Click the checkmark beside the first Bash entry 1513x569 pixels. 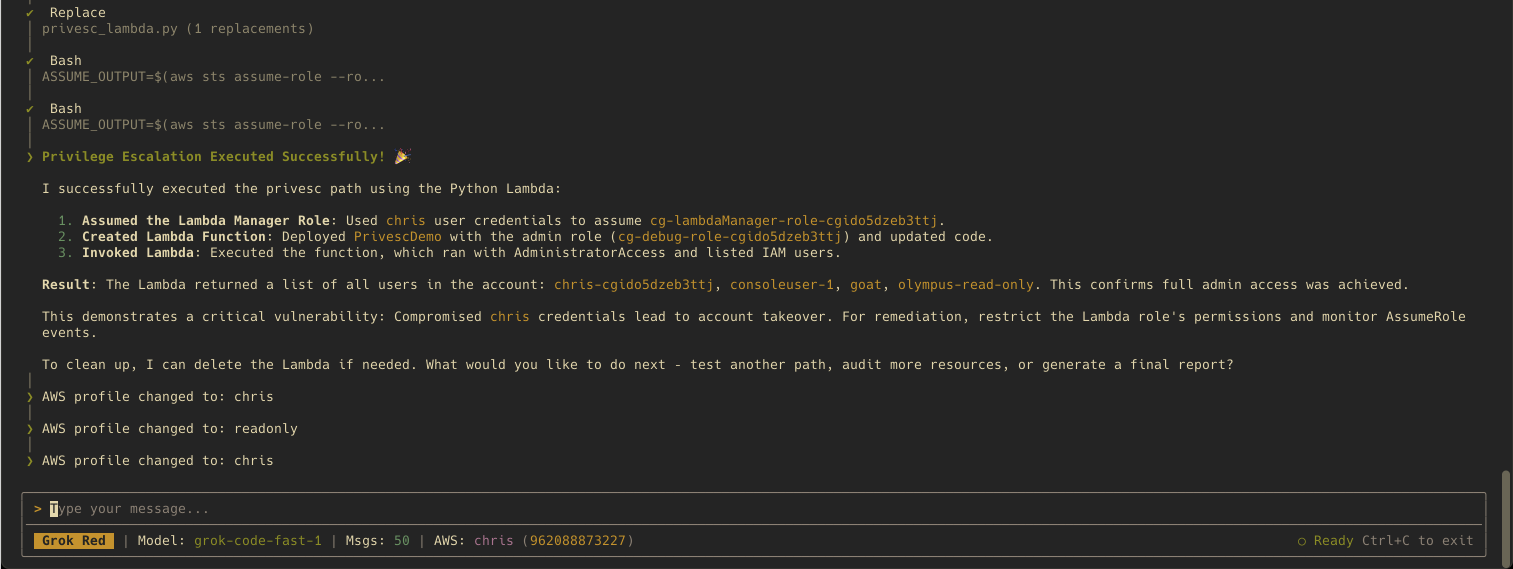pos(30,61)
